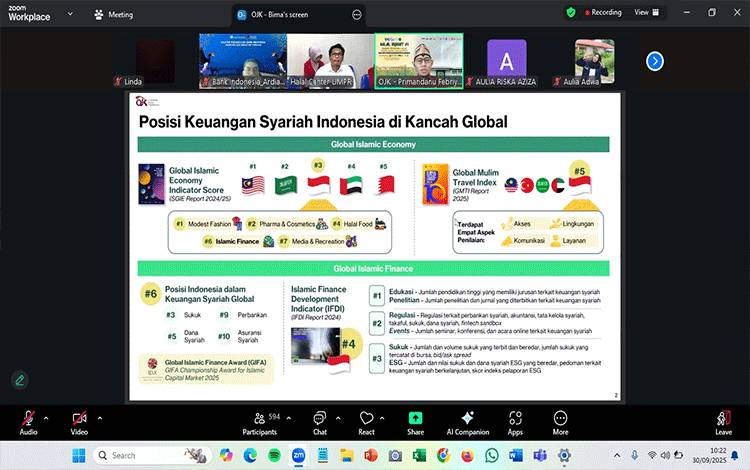Open File Explorer from the taskbar
Screen dimensions: 750x470
pyautogui.click(x=347, y=456)
